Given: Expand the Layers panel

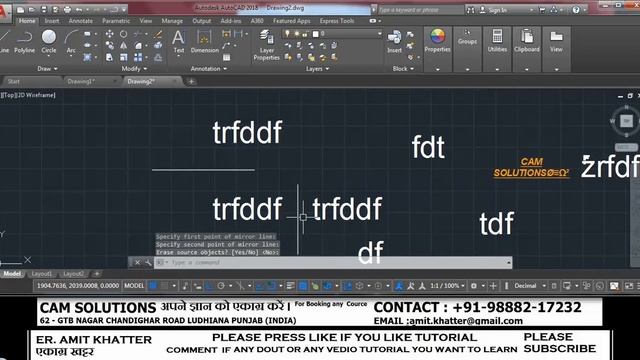Looking at the screenshot, I should point(317,69).
